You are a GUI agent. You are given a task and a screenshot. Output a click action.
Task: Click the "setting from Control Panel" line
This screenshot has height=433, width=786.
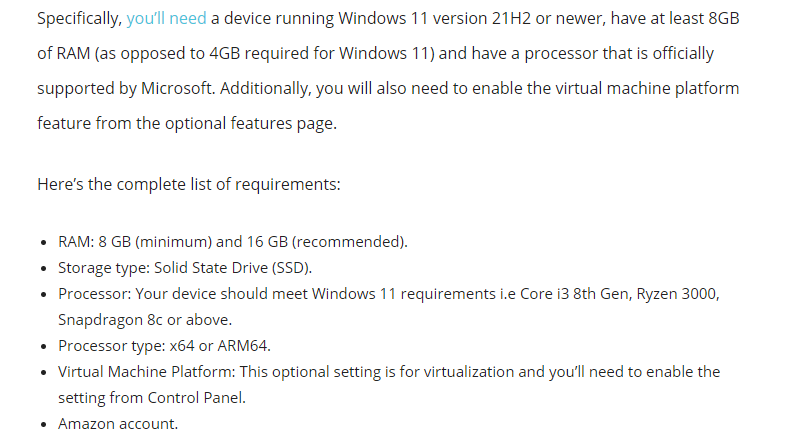point(151,398)
